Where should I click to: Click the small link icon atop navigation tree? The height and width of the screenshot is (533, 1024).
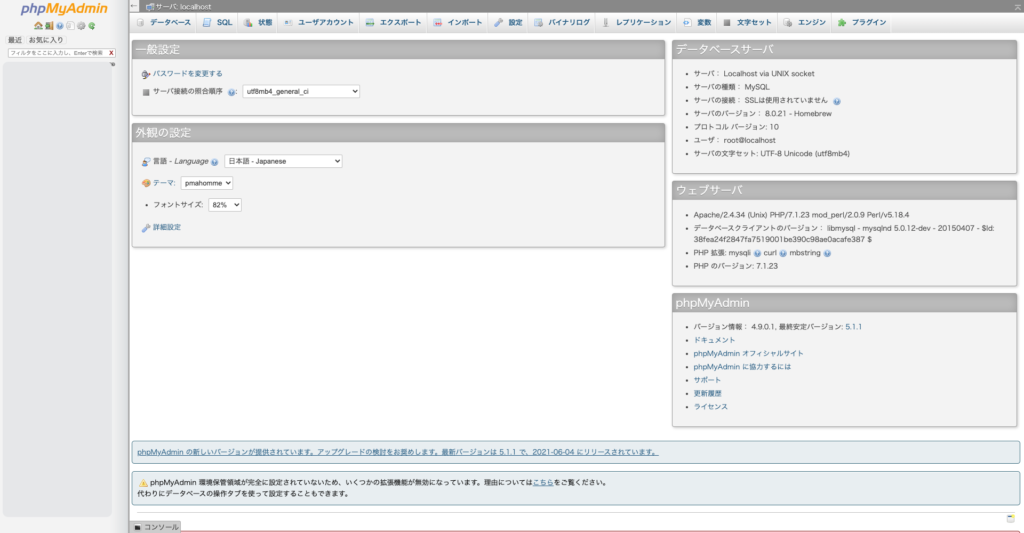coord(112,64)
